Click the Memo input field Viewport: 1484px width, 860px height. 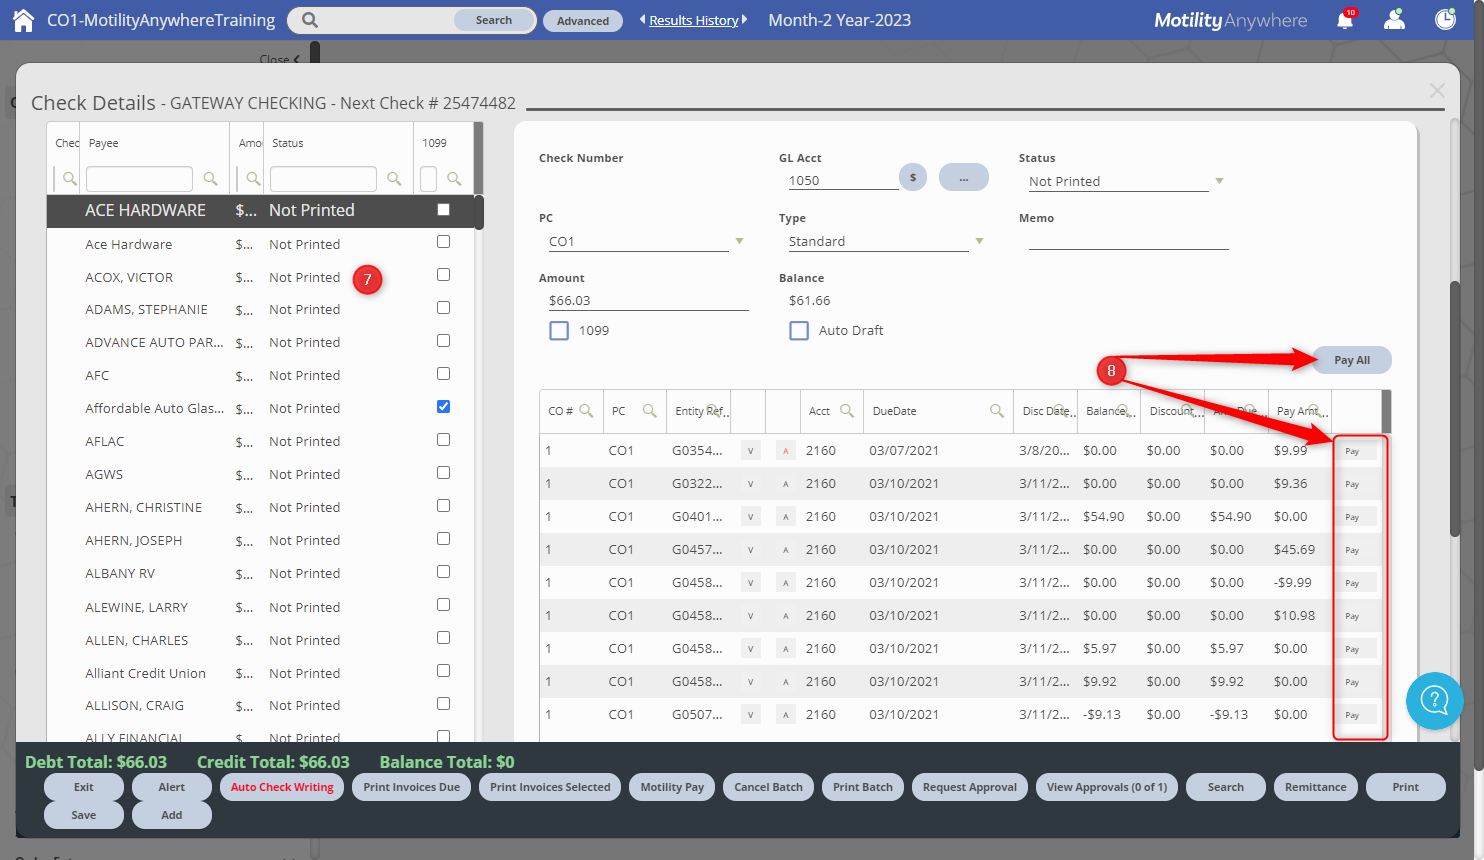[x=1128, y=240]
